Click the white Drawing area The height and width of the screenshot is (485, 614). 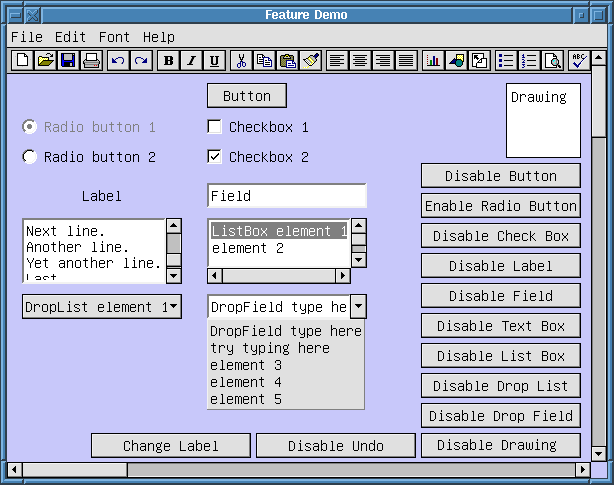coord(543,120)
